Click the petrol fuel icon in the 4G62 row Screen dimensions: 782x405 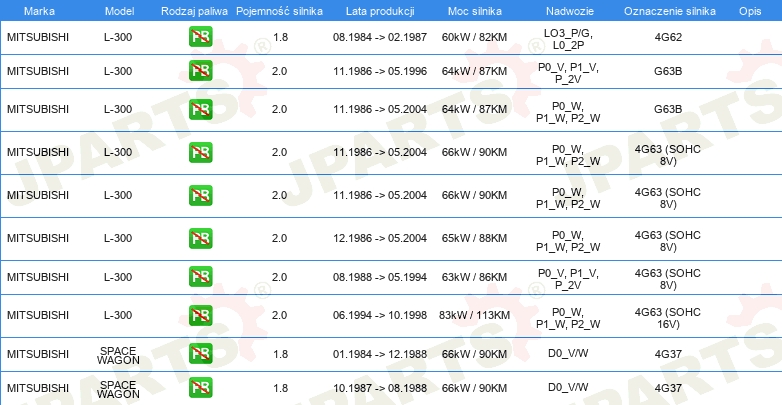point(200,37)
